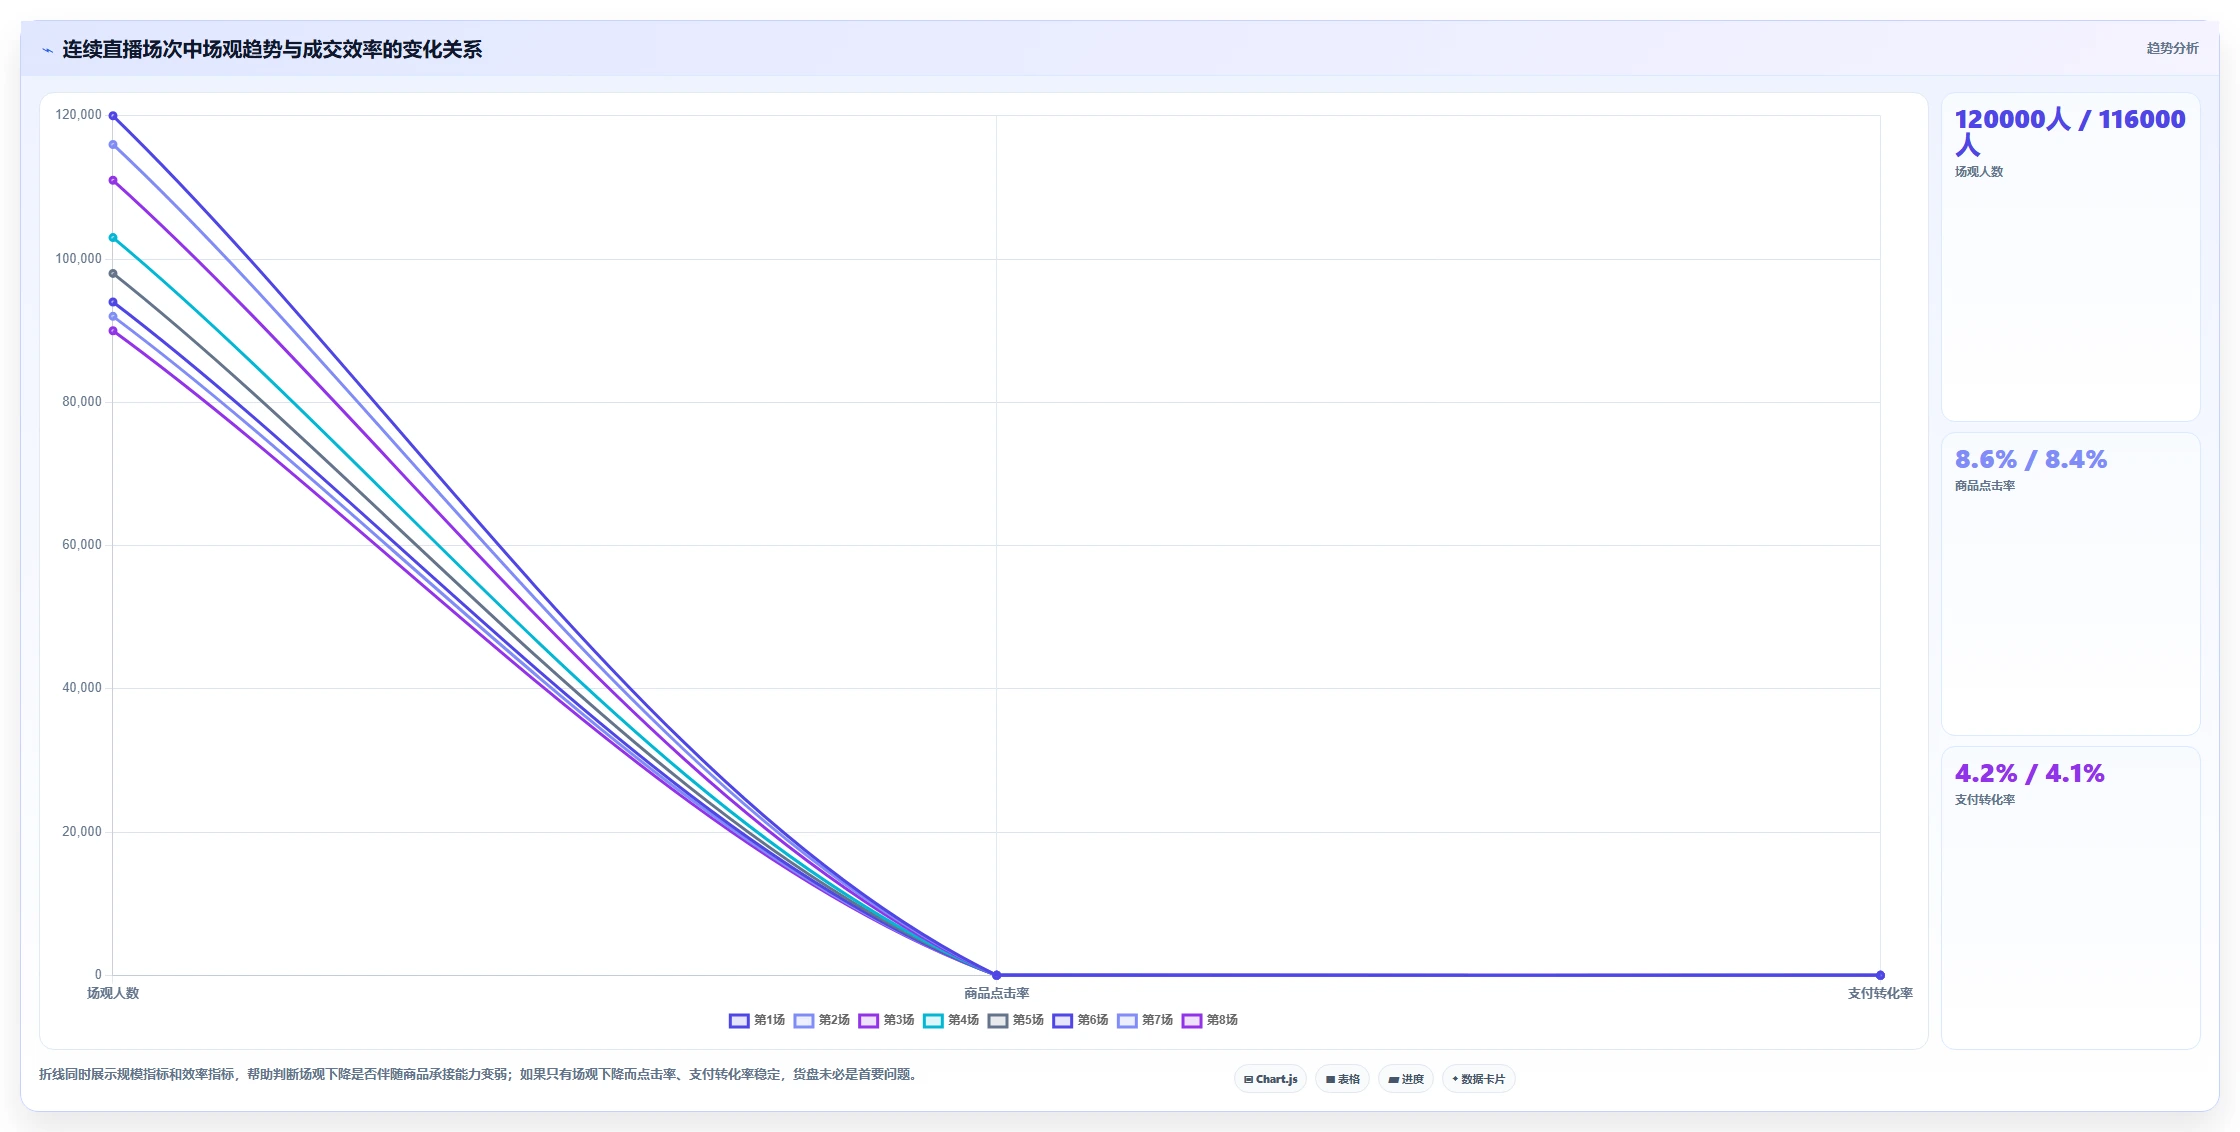Image resolution: width=2240 pixels, height=1132 pixels.
Task: Click the 表格 chip
Action: point(1343,1079)
